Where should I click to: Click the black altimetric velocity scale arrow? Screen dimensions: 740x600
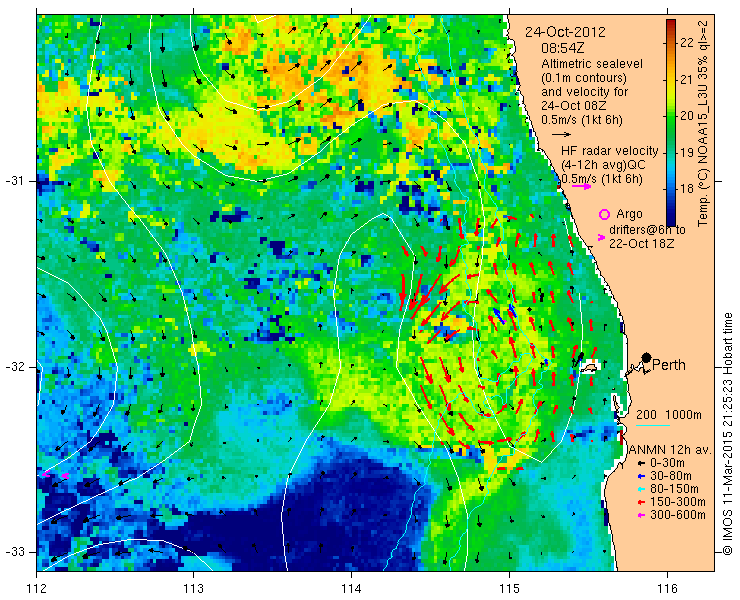coord(561,135)
